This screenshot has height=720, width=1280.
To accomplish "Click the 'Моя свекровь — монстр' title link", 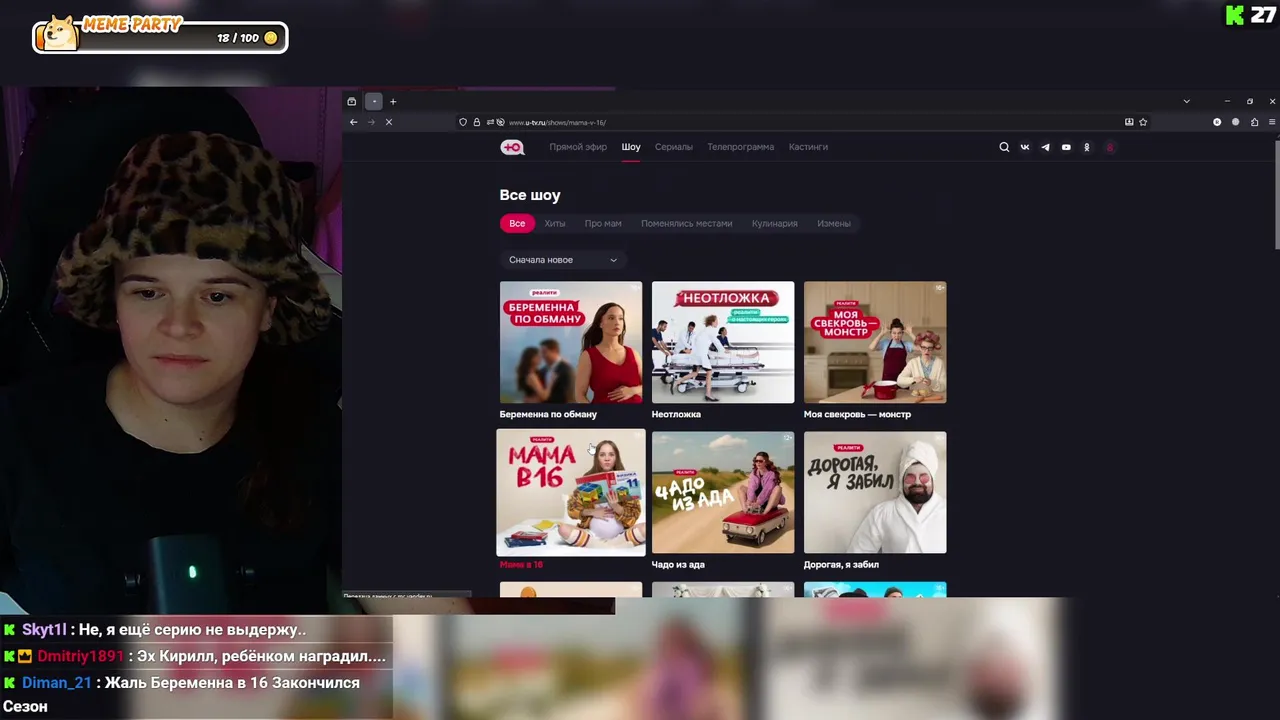I will 857,414.
